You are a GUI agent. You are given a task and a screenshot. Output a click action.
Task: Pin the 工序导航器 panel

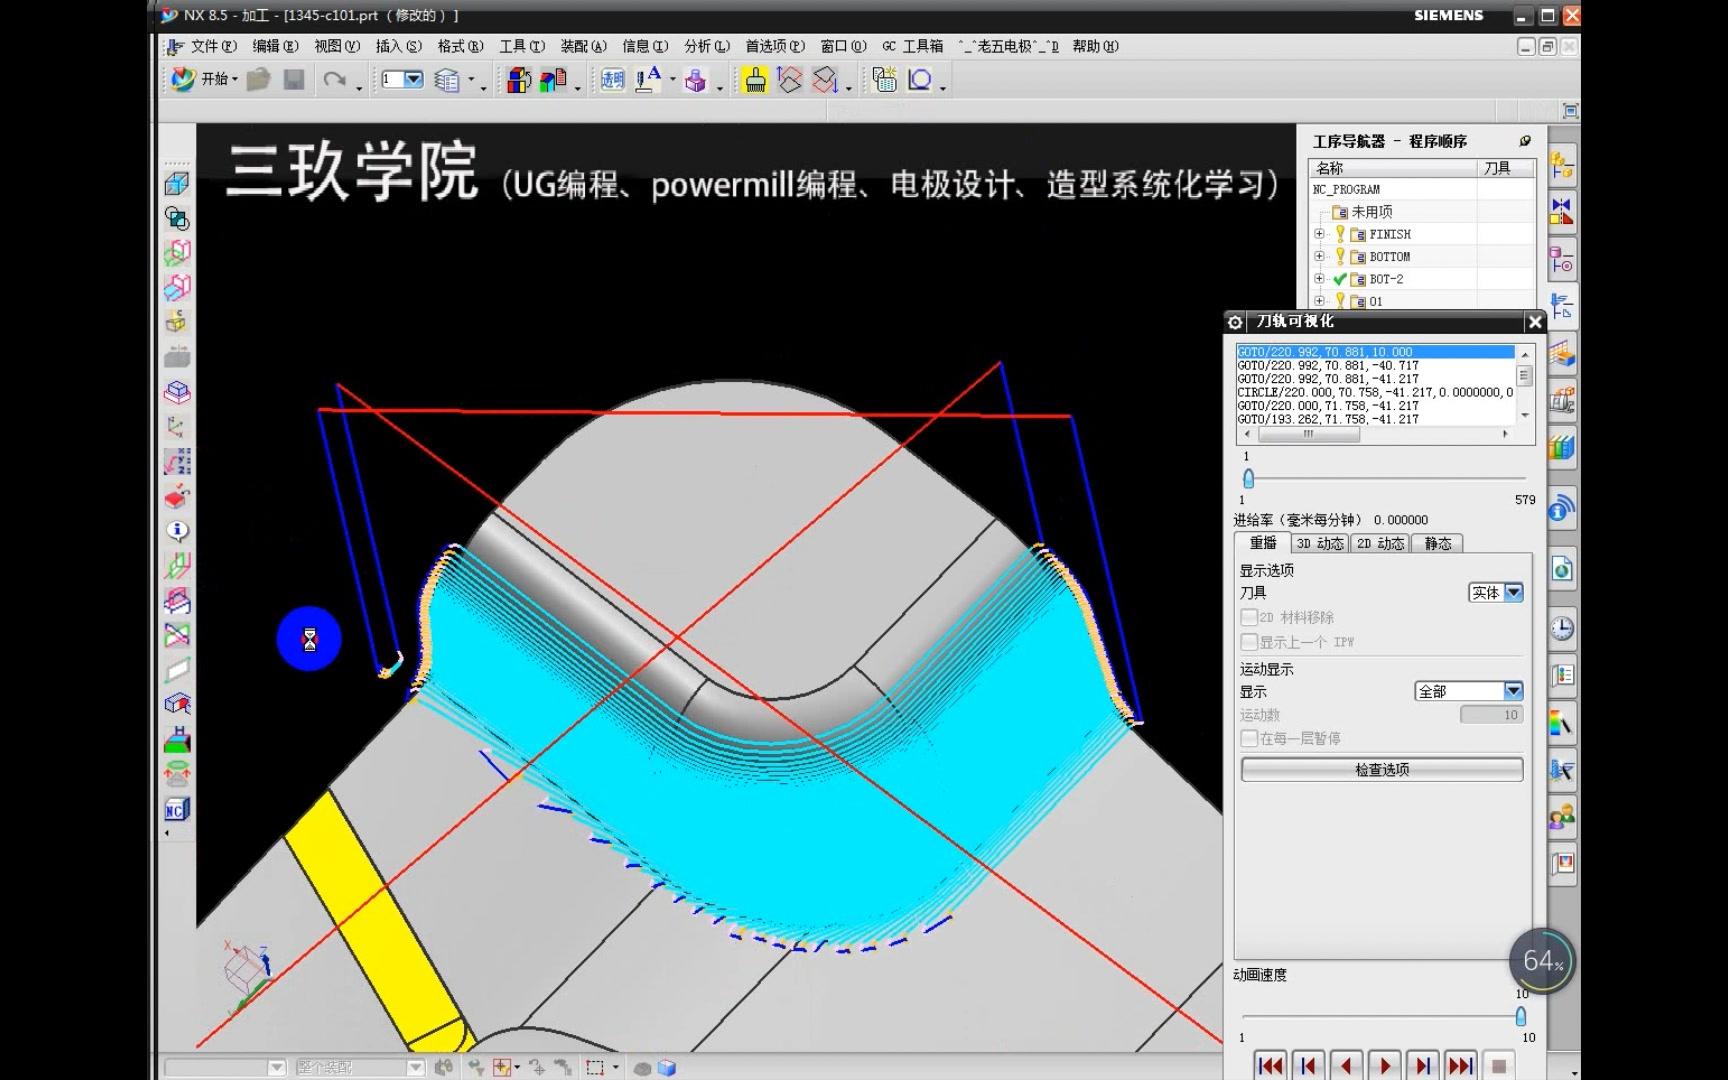1524,141
